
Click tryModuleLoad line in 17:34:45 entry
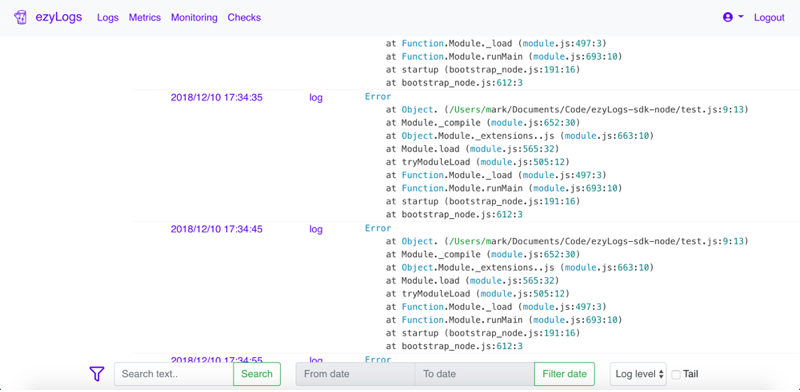point(478,293)
